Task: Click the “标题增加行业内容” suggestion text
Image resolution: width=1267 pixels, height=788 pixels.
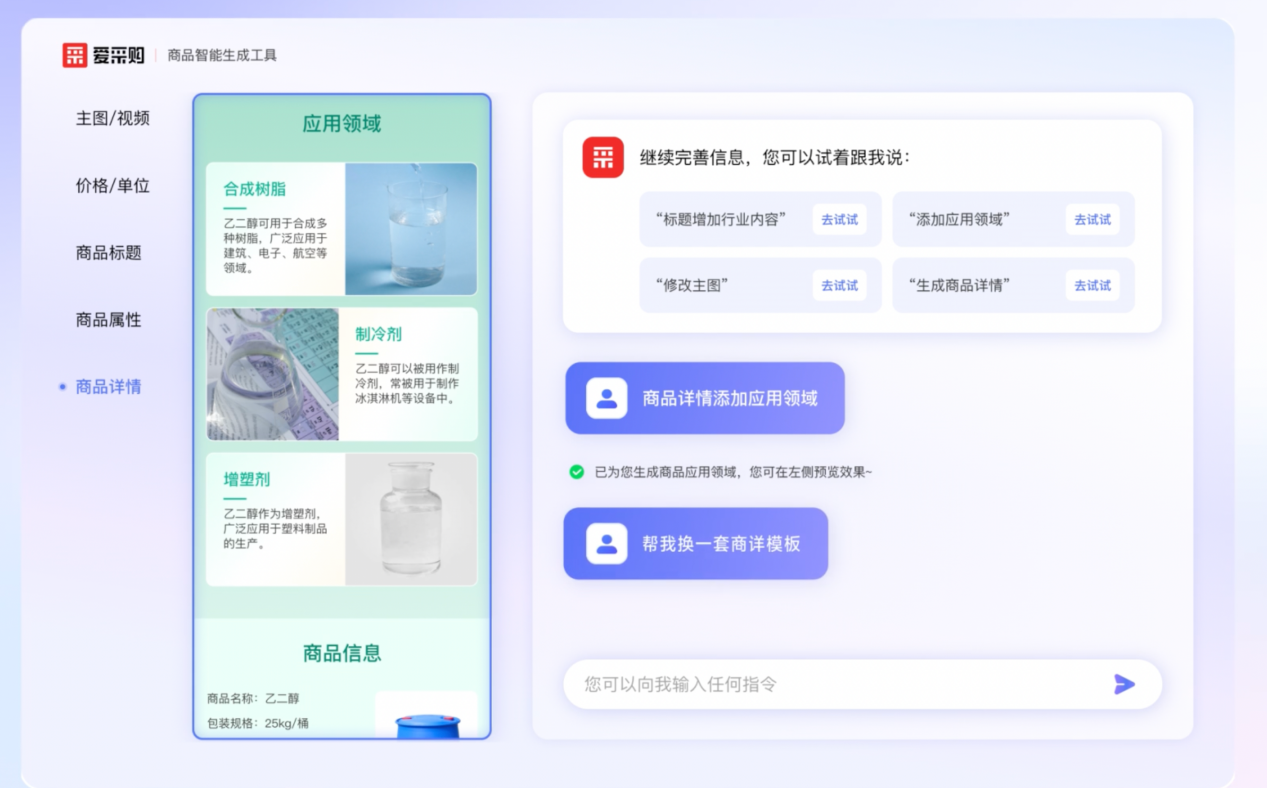Action: pyautogui.click(x=720, y=220)
